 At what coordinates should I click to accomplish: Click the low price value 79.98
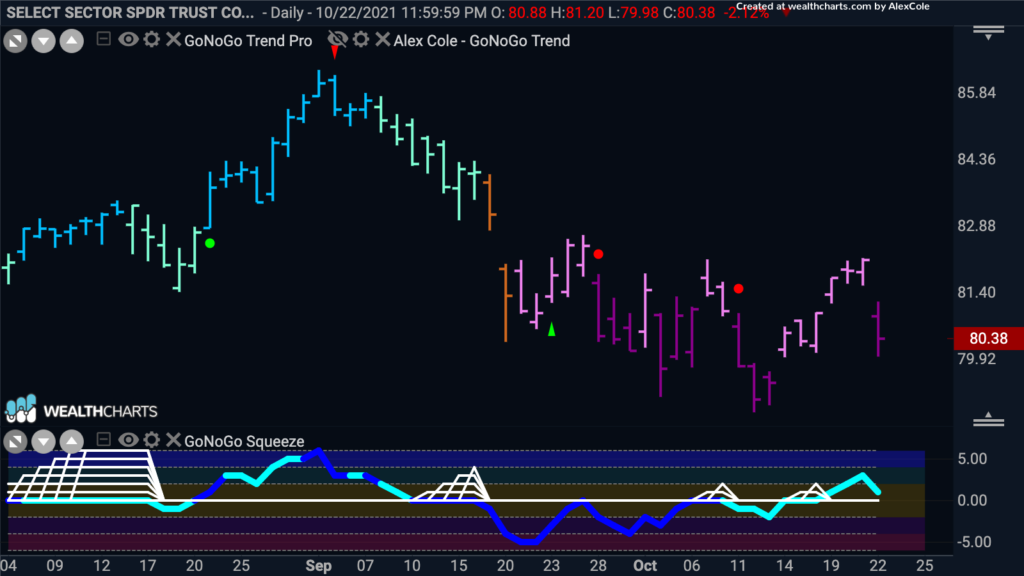(639, 12)
